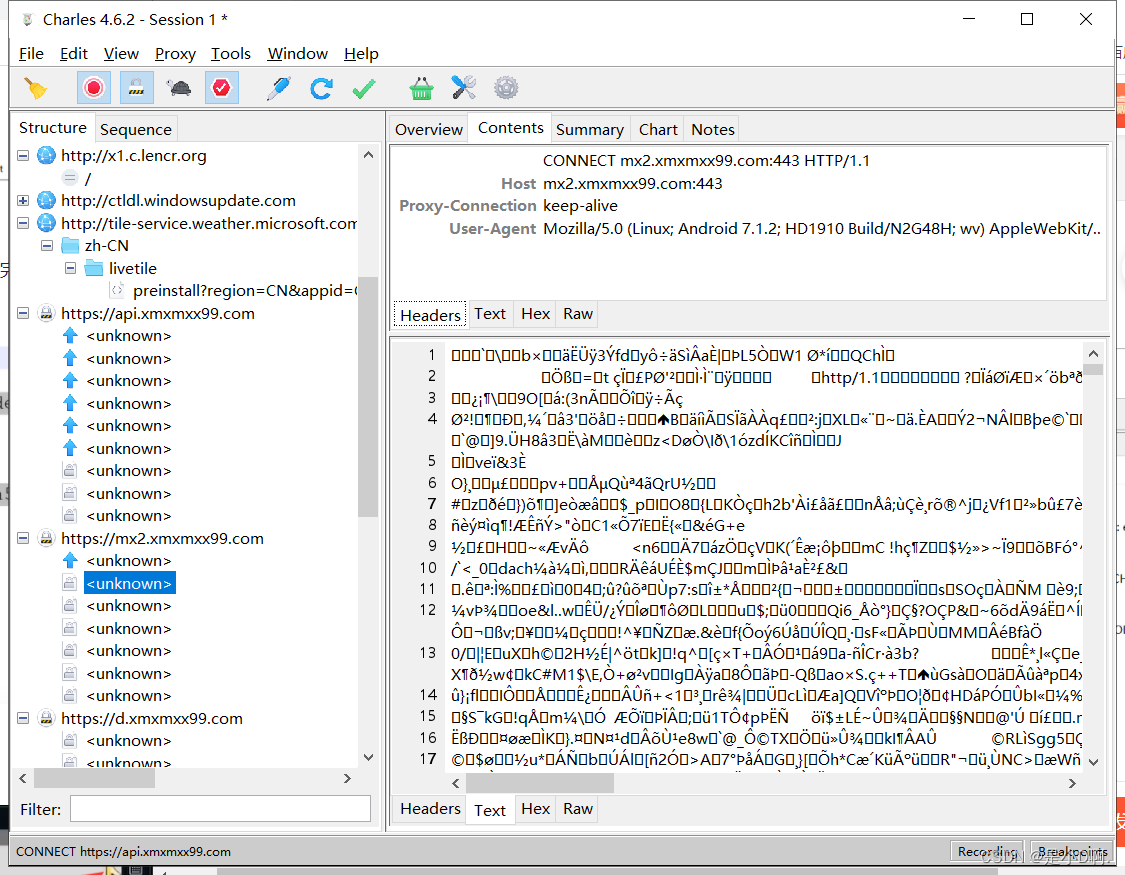Toggle the Breakpoints hexagon icon

pyautogui.click(x=221, y=88)
